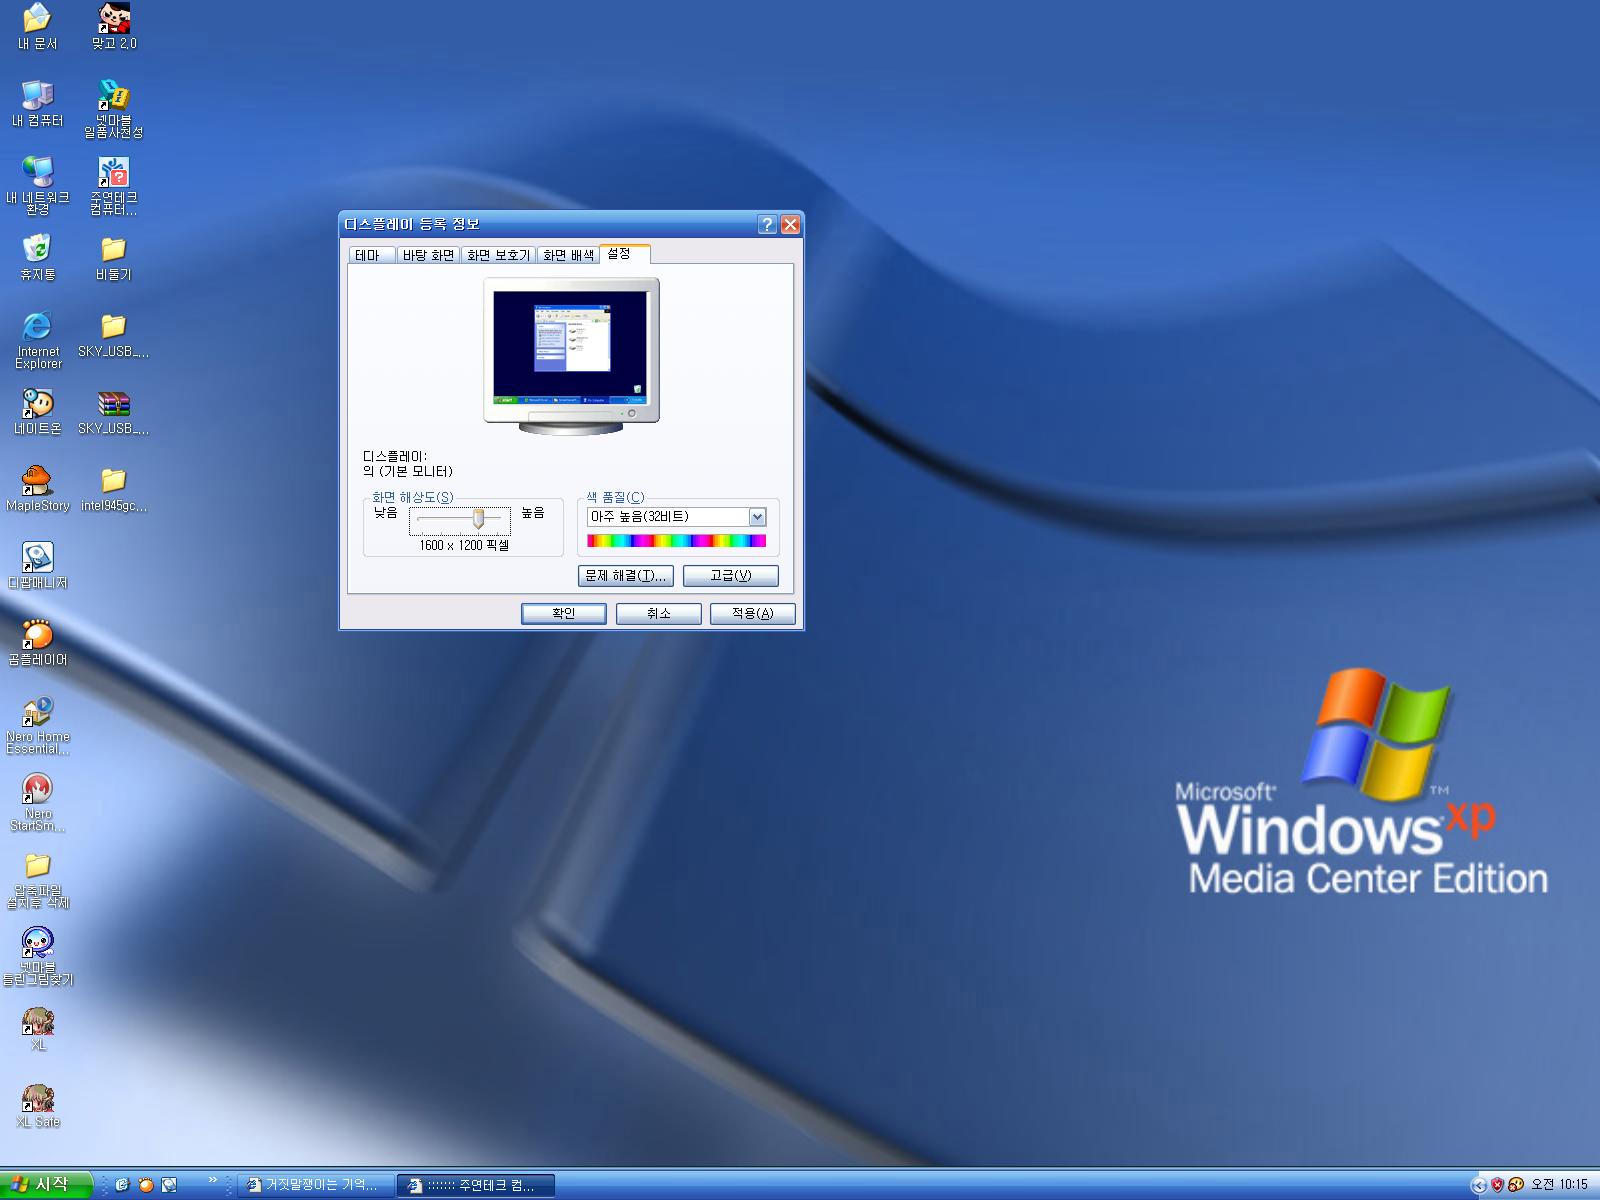Open the 색 품질 color quality dropdown
The image size is (1600, 1200).
tap(676, 517)
